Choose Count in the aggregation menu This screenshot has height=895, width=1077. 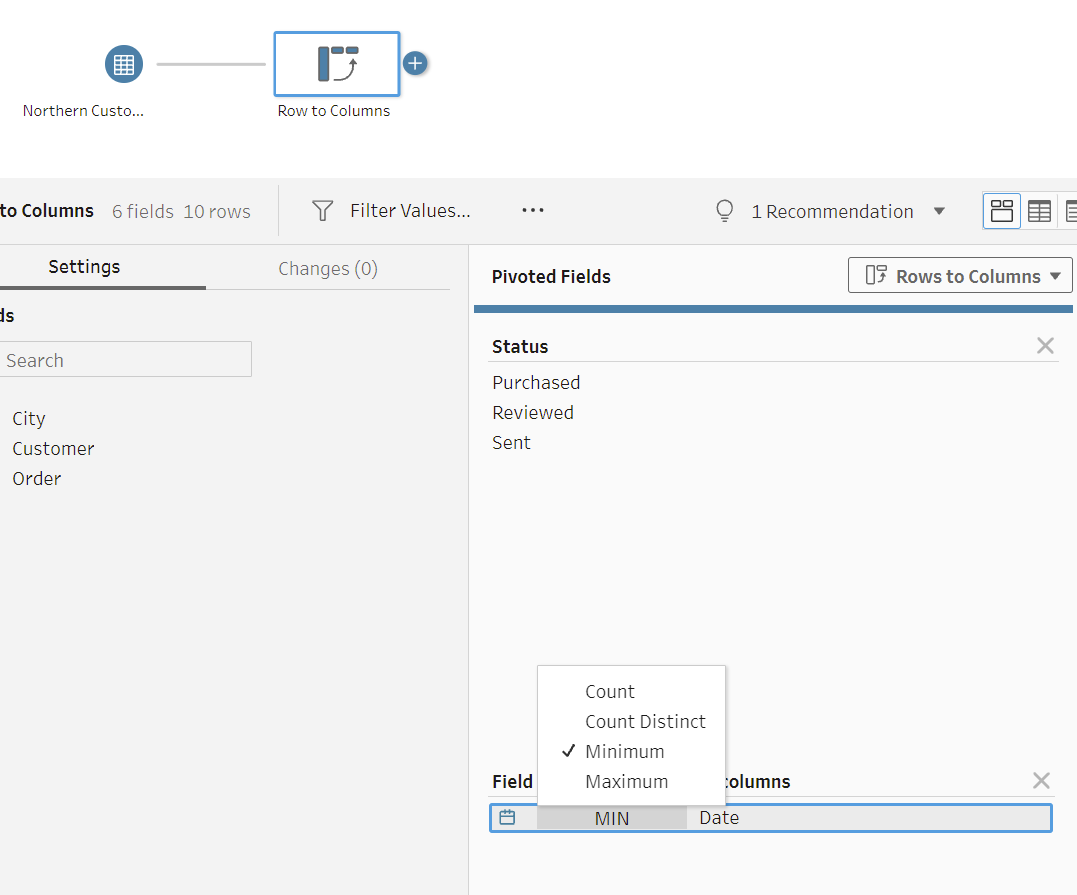tap(609, 691)
